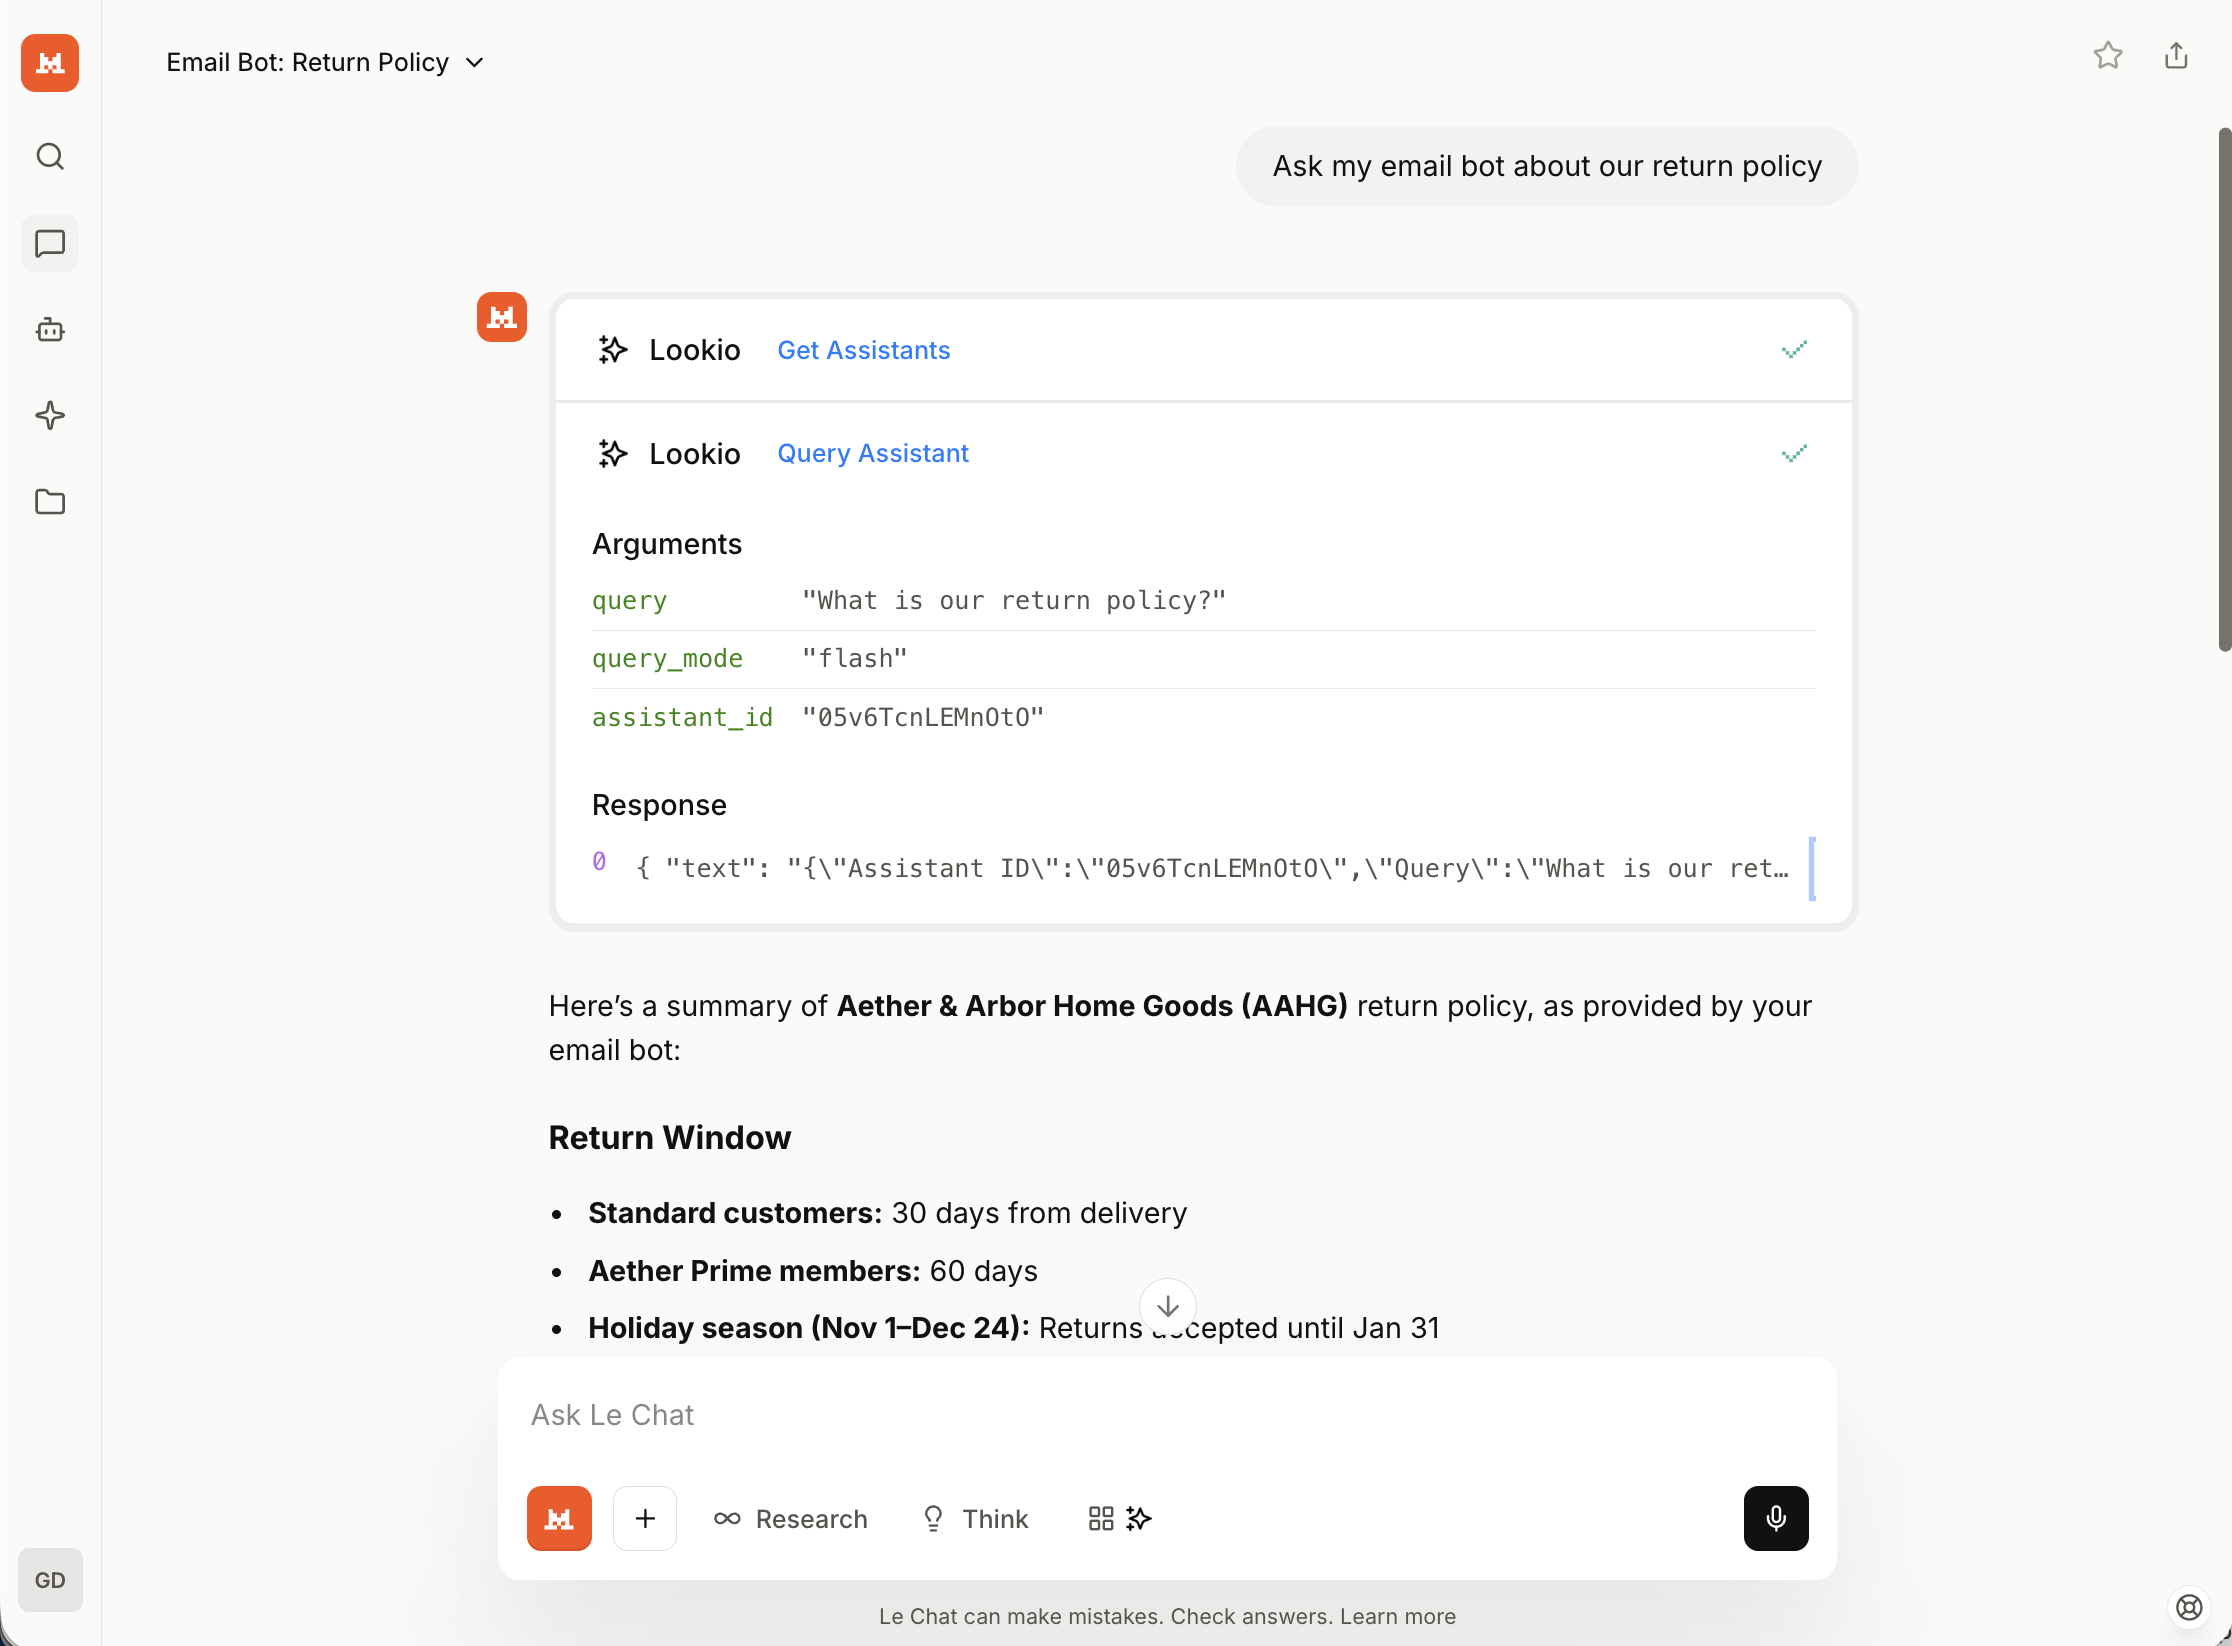Favorite the conversation with the star icon

click(2108, 56)
